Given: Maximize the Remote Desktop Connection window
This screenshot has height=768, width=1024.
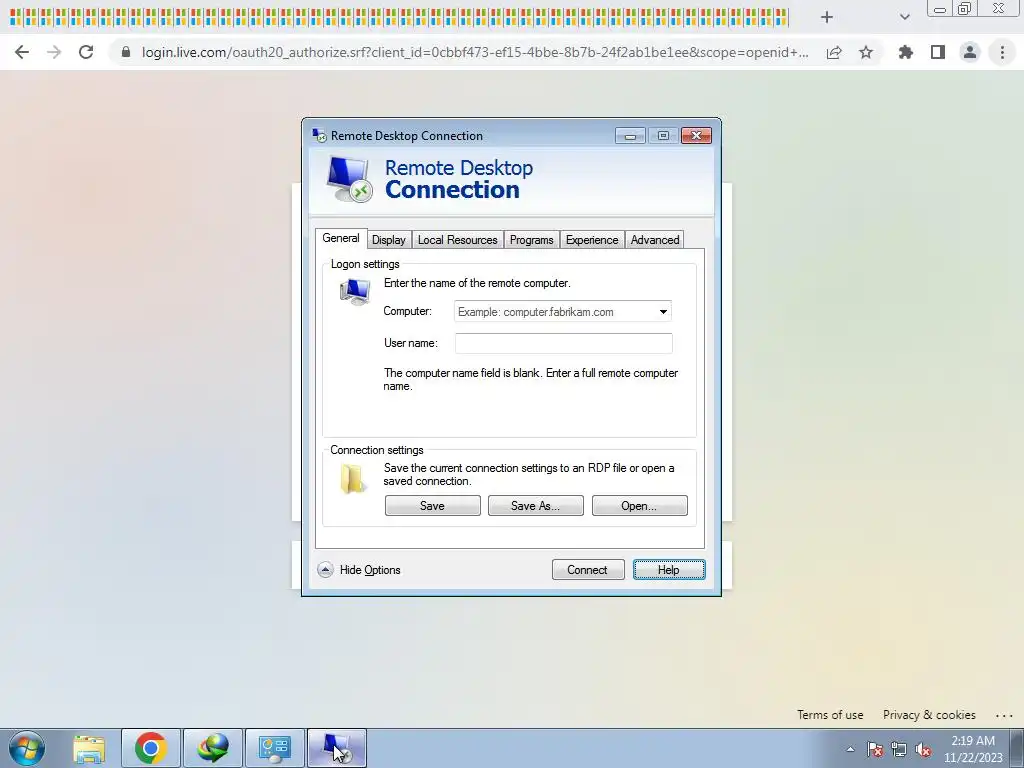Looking at the screenshot, I should tap(663, 135).
